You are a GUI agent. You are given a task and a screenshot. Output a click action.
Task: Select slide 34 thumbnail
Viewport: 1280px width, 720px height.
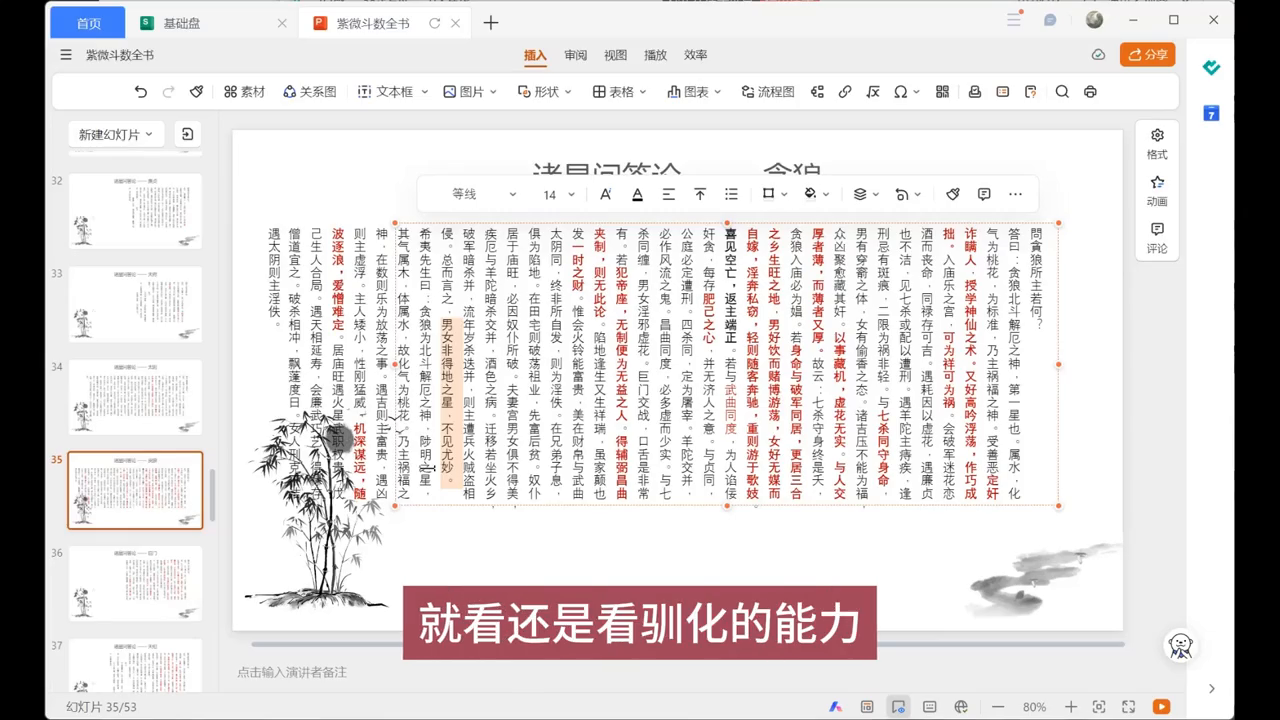tap(135, 397)
